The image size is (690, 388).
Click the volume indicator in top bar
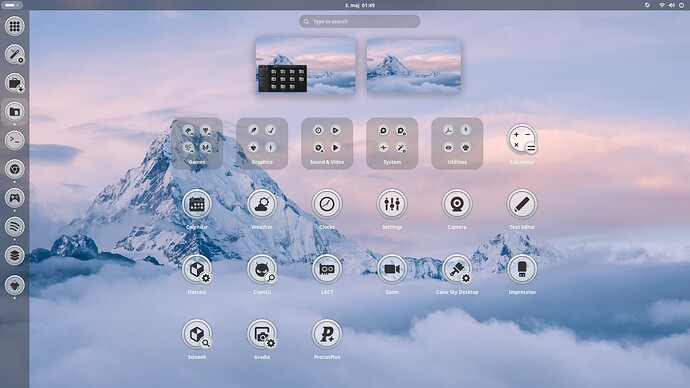pos(672,5)
